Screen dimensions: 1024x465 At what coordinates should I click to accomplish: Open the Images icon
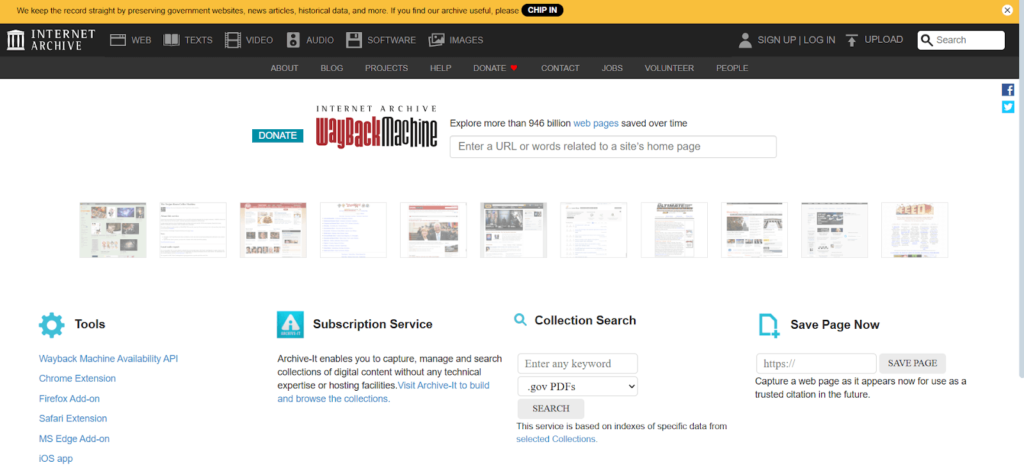point(436,40)
